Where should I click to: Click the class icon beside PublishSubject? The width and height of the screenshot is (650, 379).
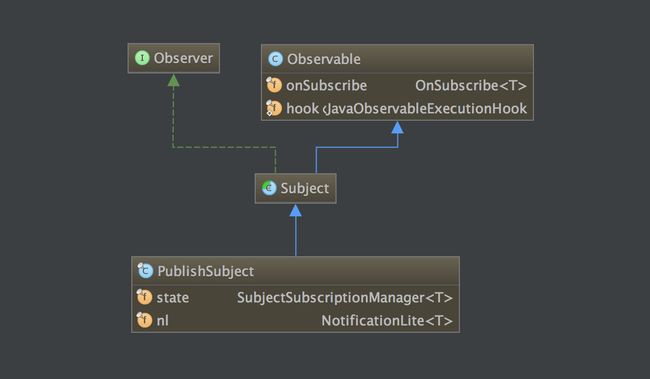pos(145,271)
